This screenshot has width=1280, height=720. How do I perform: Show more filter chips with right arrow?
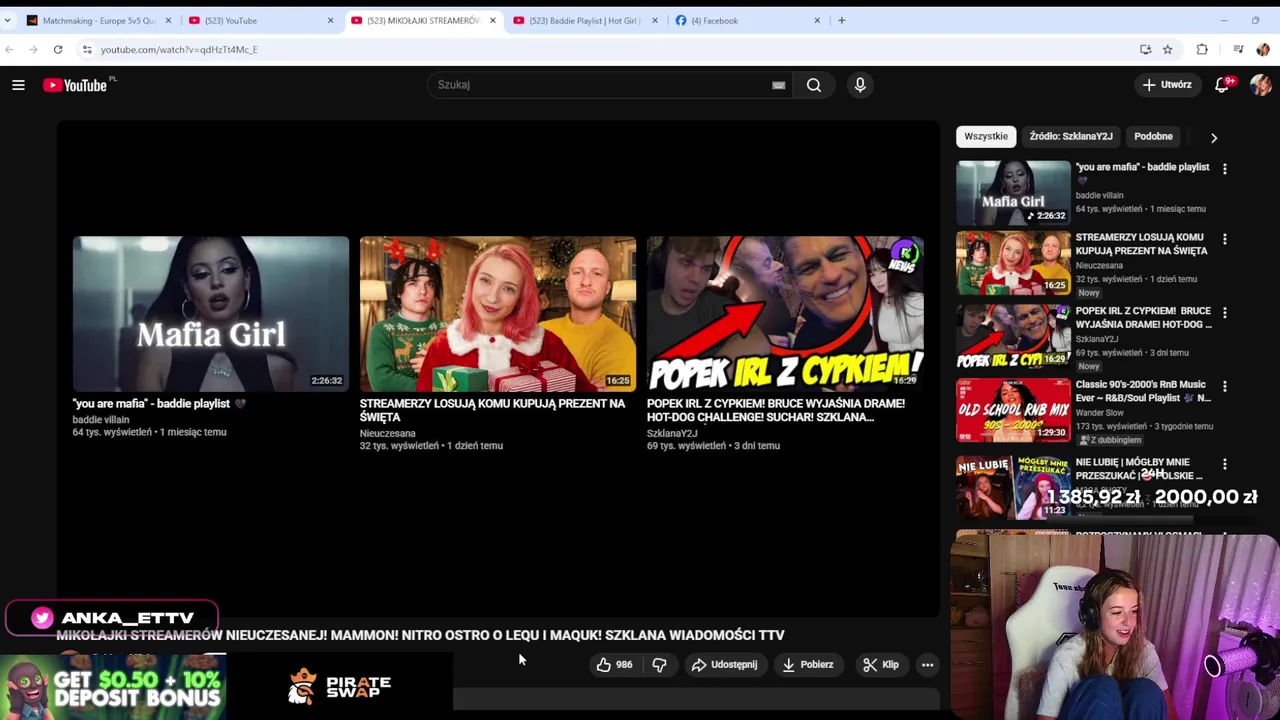[1214, 137]
